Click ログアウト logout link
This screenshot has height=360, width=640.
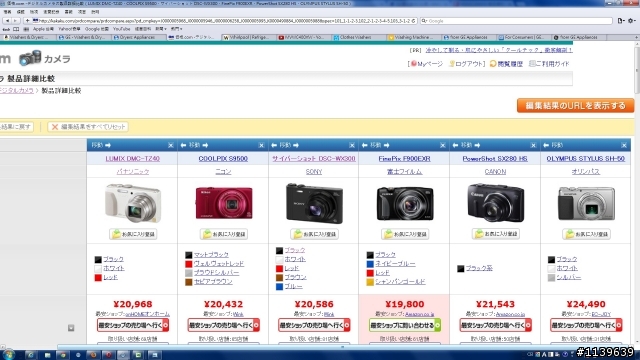(467, 64)
